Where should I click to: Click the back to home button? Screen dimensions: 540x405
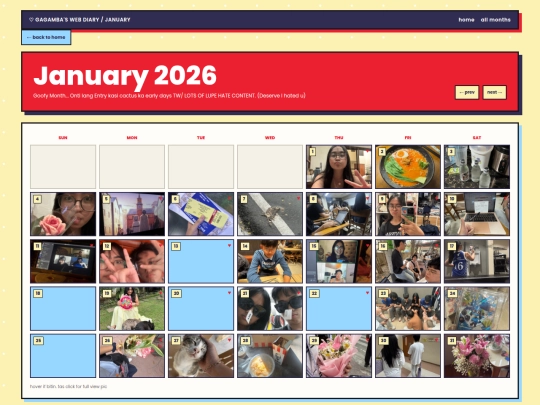[x=46, y=37]
